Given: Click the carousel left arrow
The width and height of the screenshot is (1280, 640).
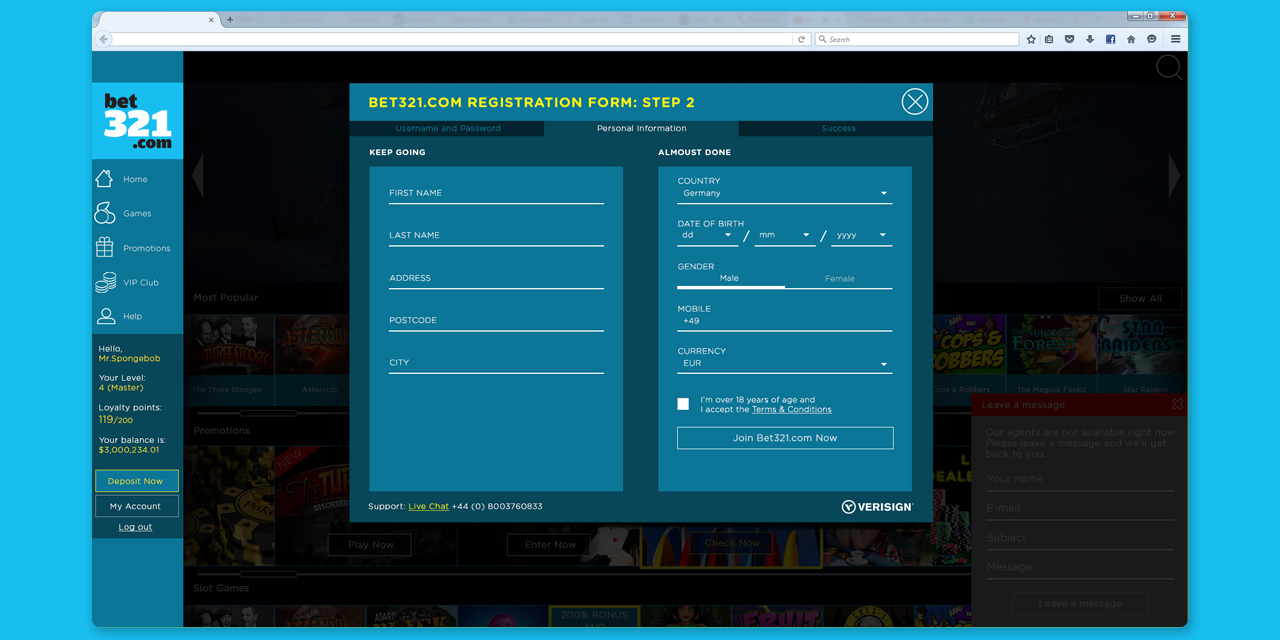Looking at the screenshot, I should [198, 175].
